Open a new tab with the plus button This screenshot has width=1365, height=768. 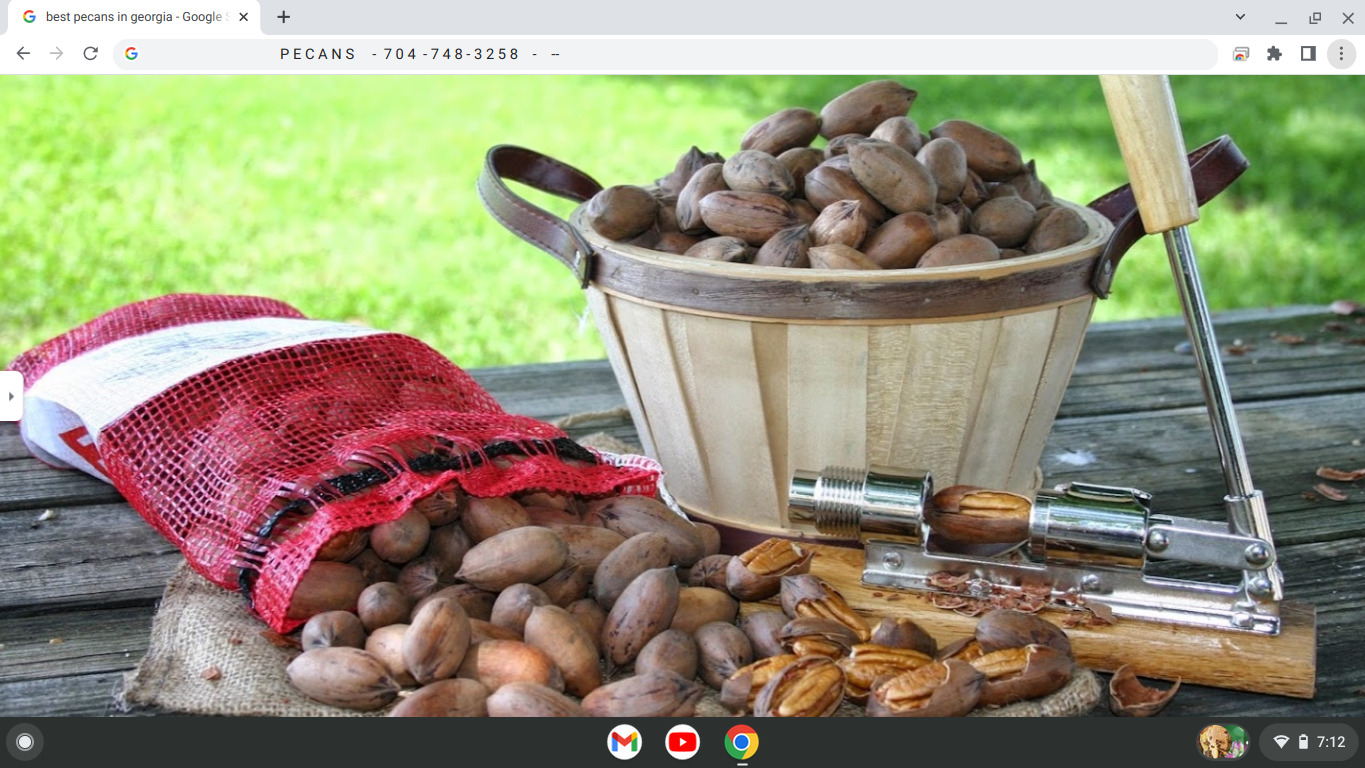[284, 16]
